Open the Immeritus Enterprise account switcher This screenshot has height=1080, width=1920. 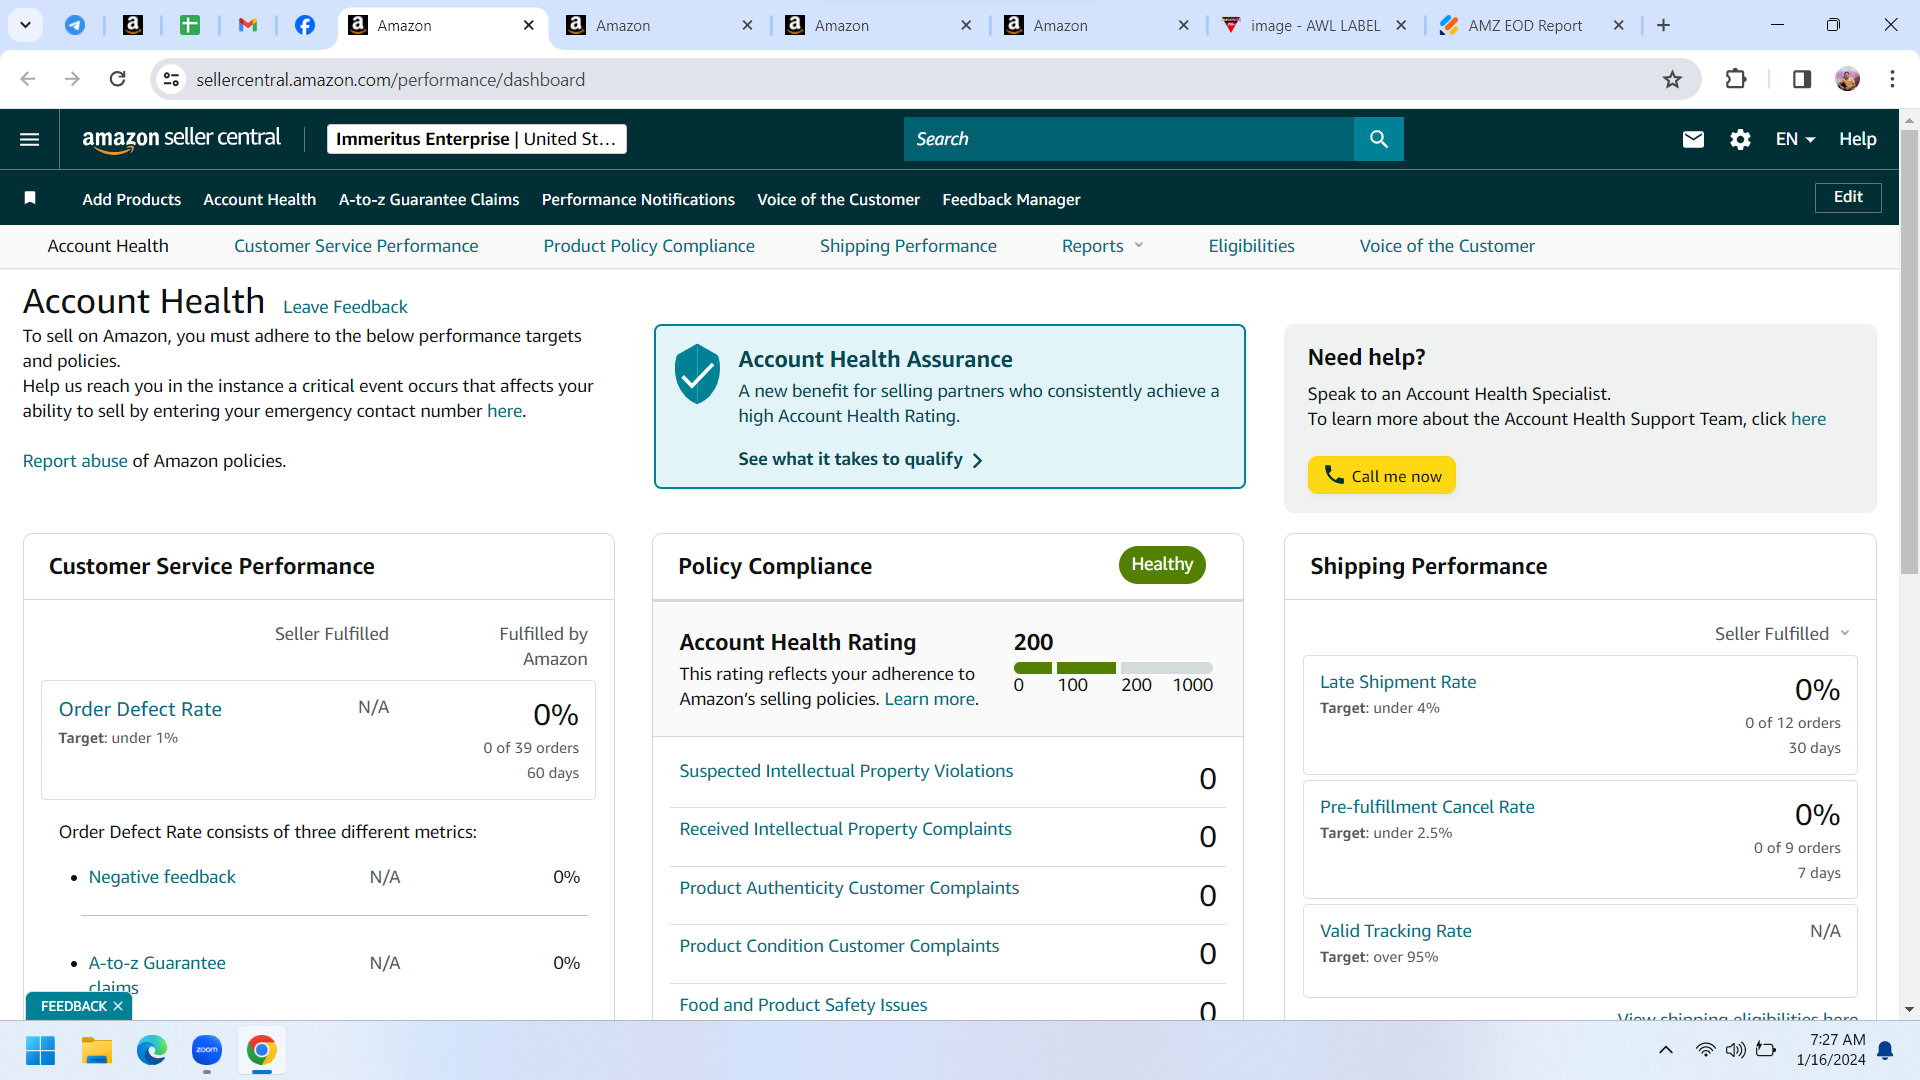[x=476, y=139]
